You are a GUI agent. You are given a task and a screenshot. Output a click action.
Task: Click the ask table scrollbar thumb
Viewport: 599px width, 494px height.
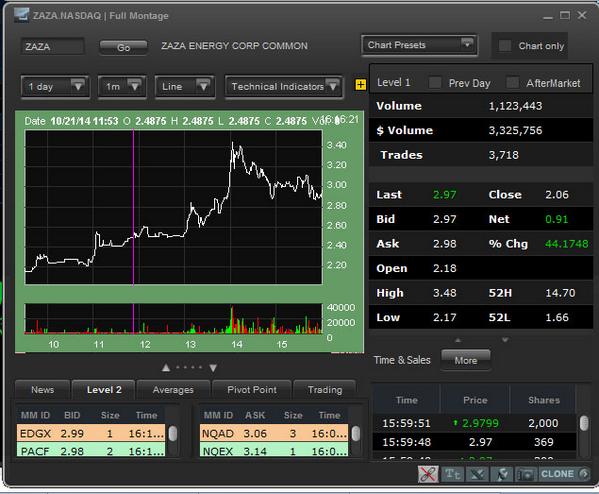click(356, 434)
